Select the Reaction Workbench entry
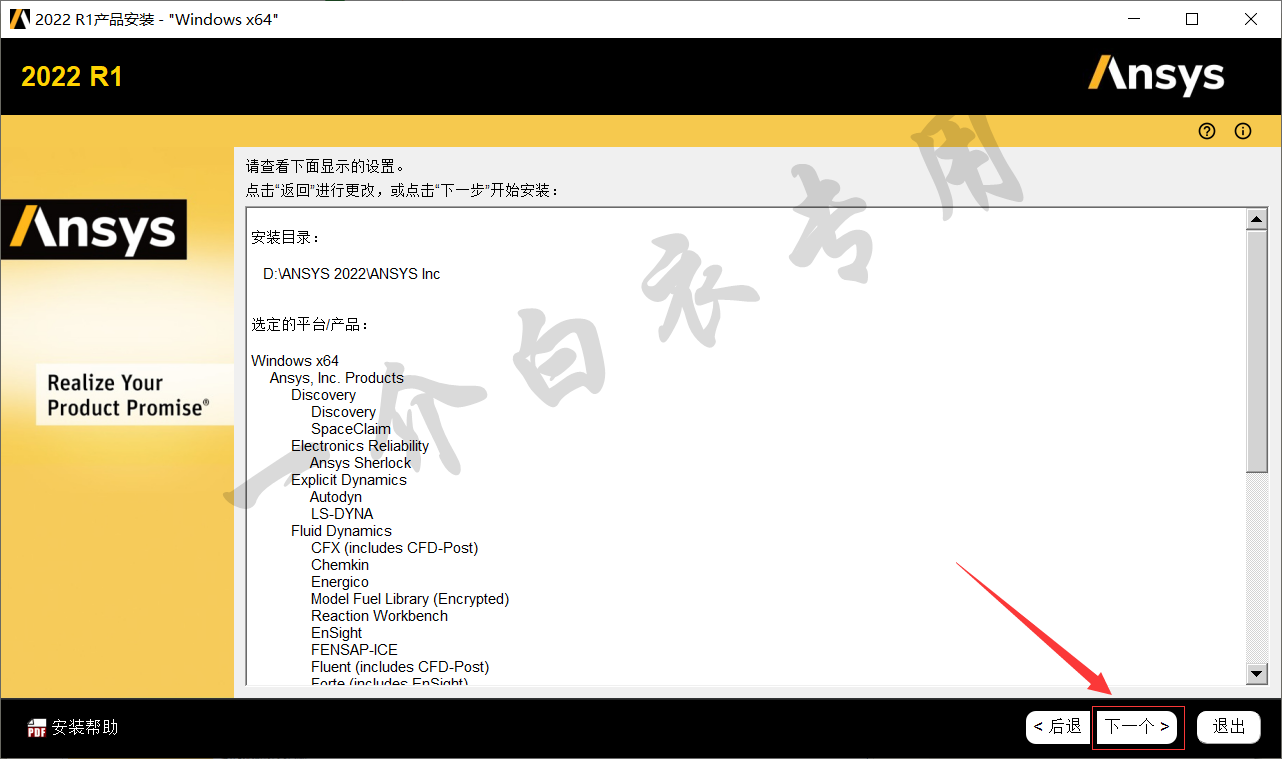Screen dimensions: 1282x759 (x=380, y=616)
